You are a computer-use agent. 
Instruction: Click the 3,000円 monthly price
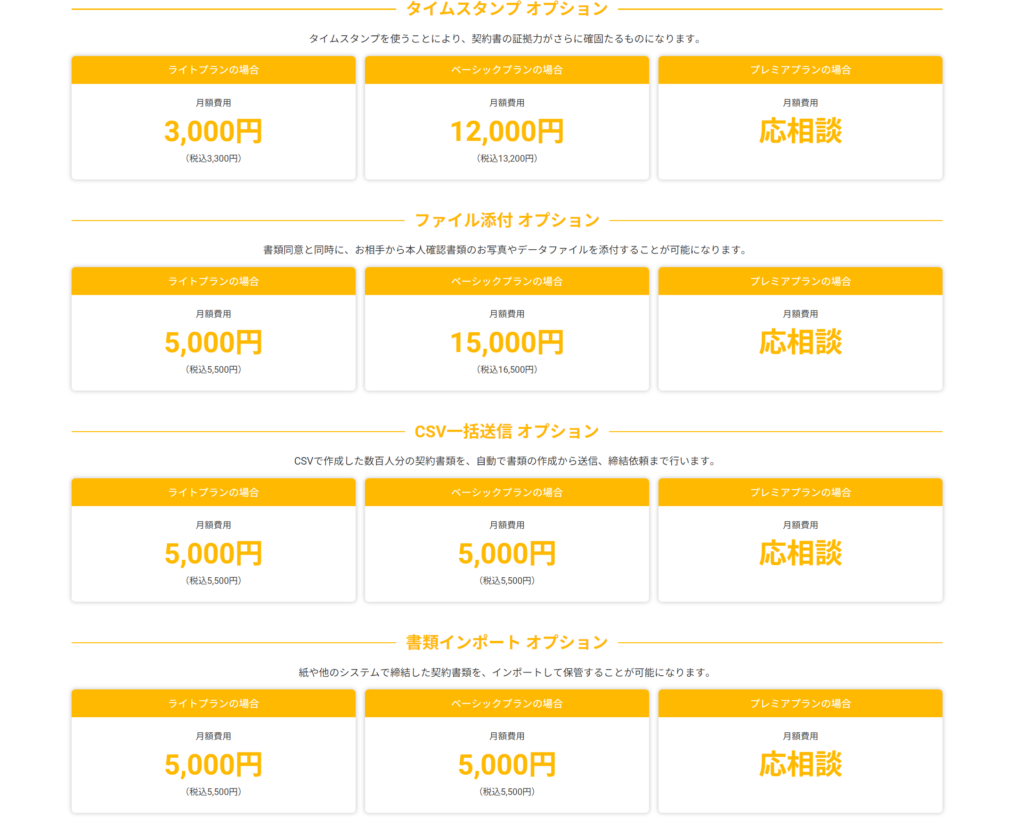213,131
